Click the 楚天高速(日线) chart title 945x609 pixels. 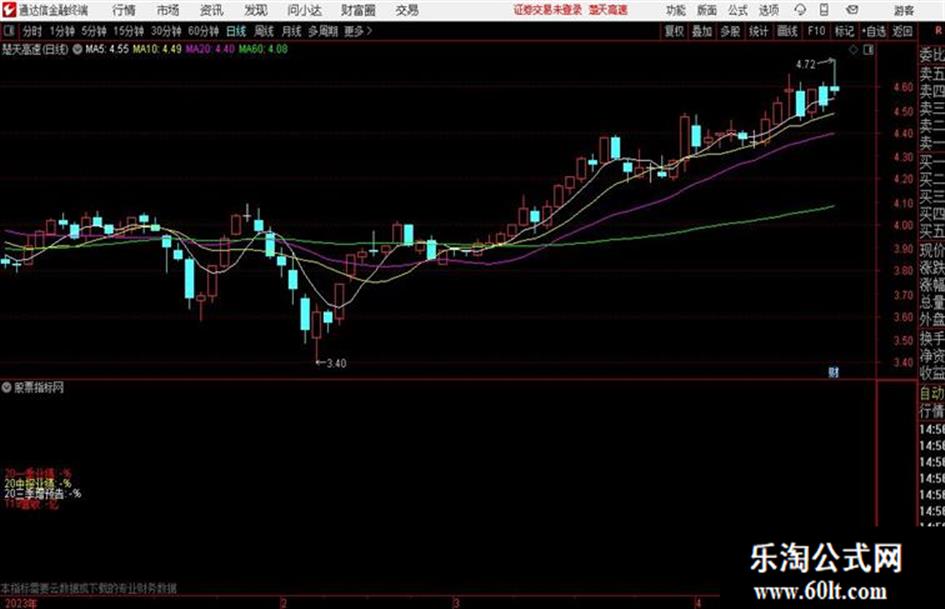35,49
